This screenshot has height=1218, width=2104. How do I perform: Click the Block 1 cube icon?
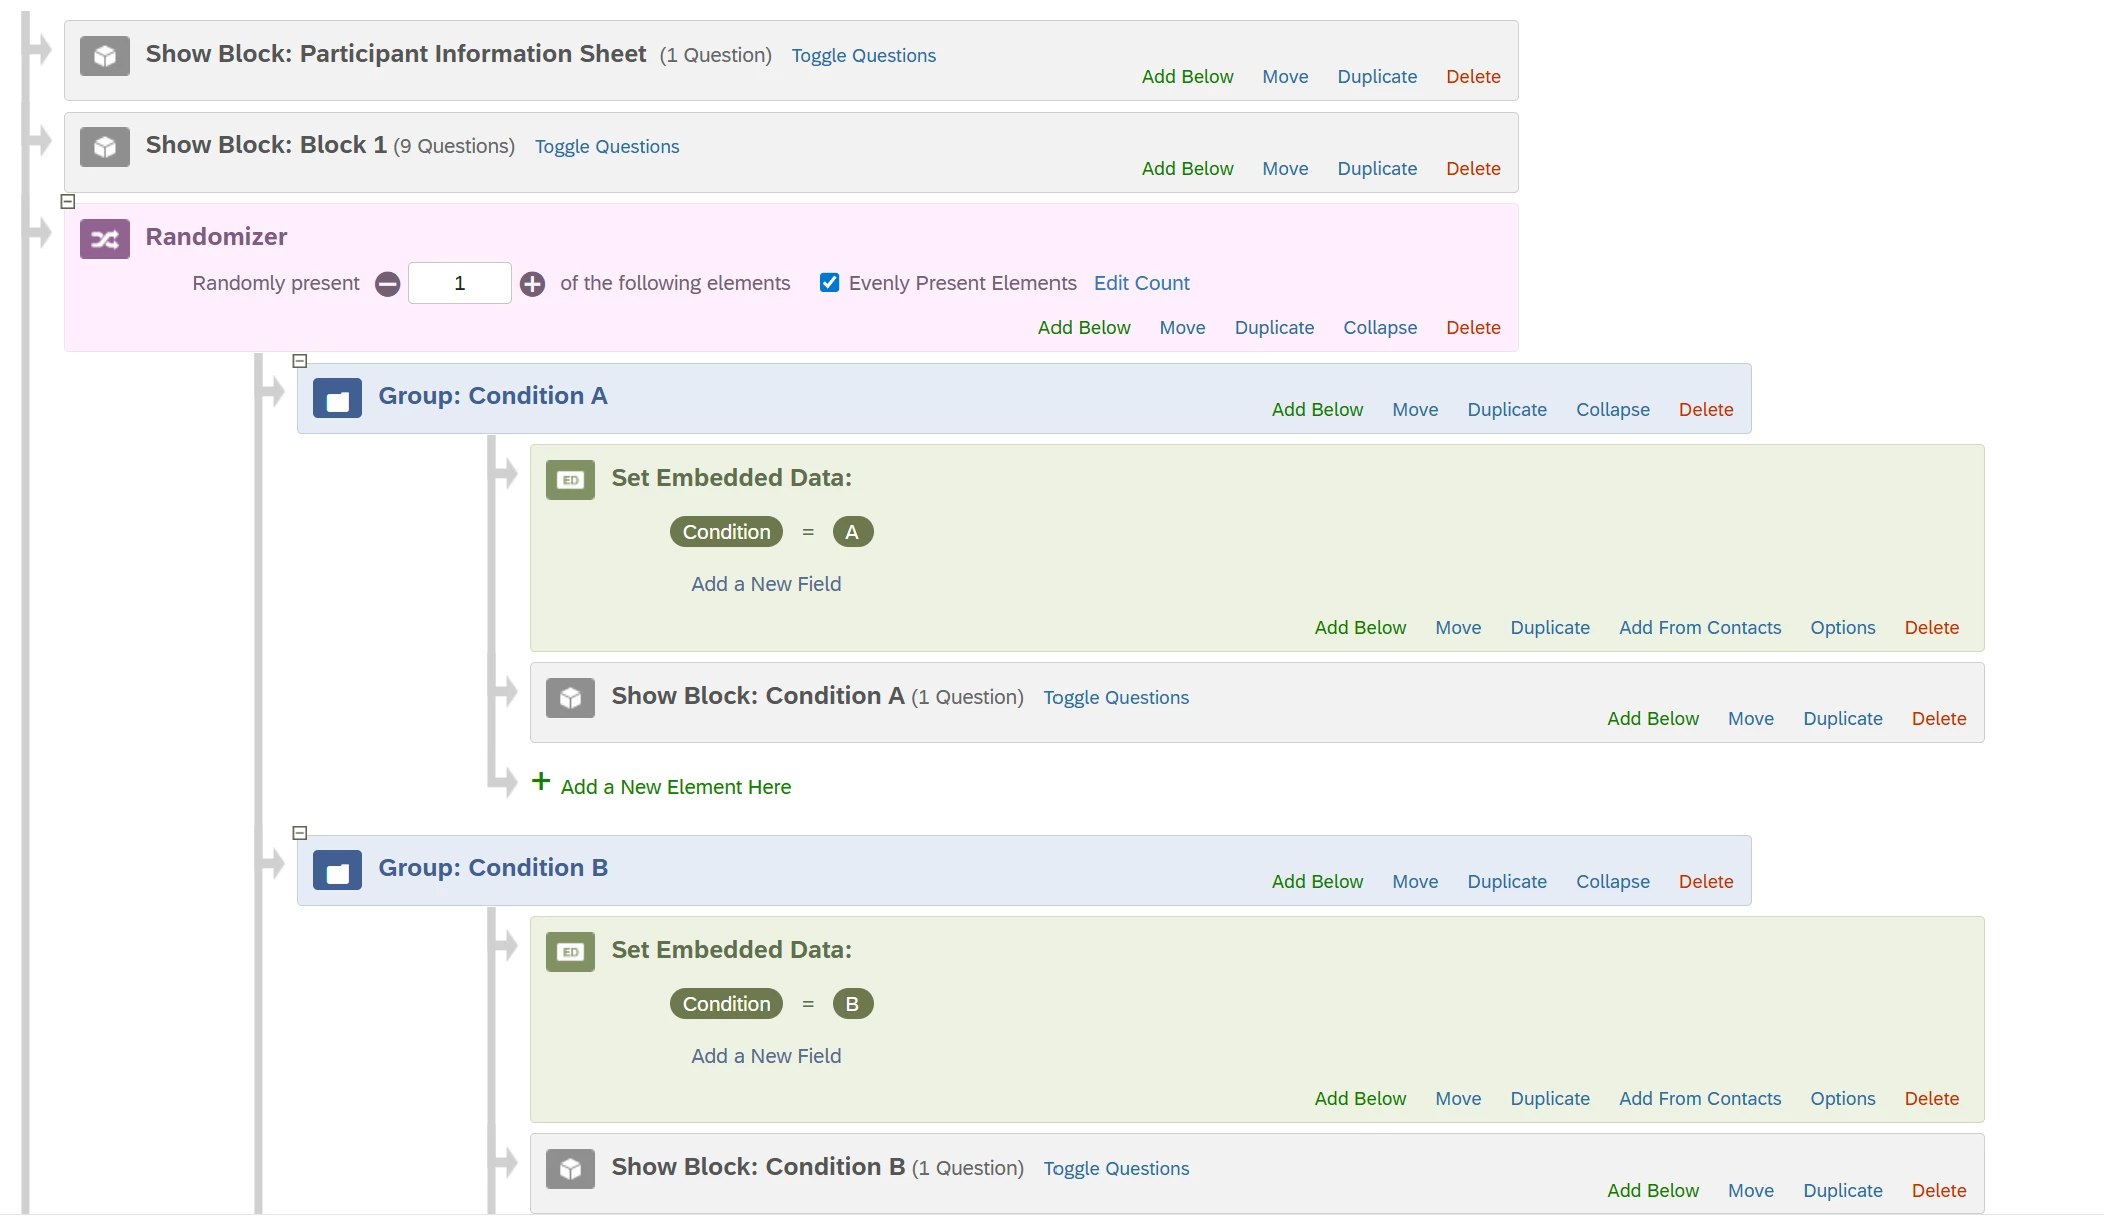coord(105,147)
